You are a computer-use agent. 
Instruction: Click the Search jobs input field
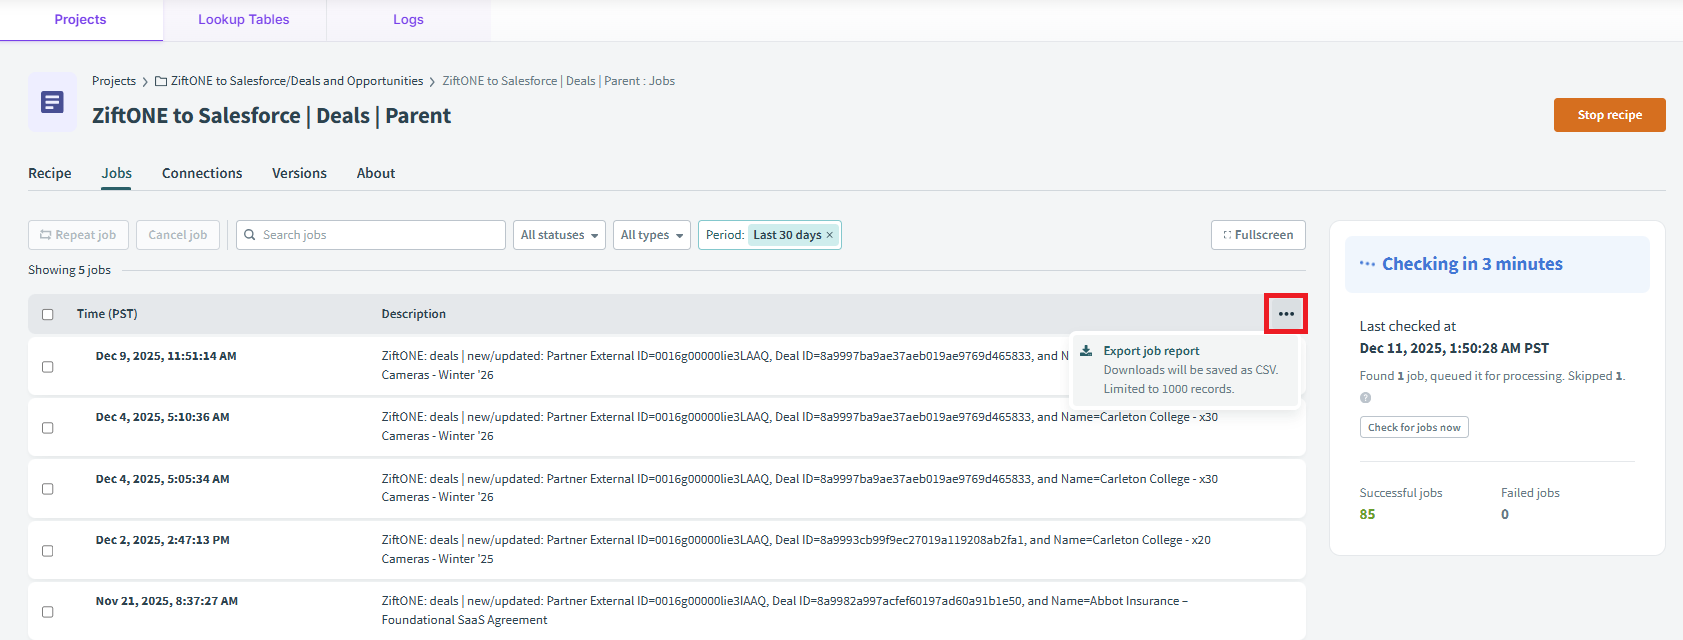click(371, 235)
